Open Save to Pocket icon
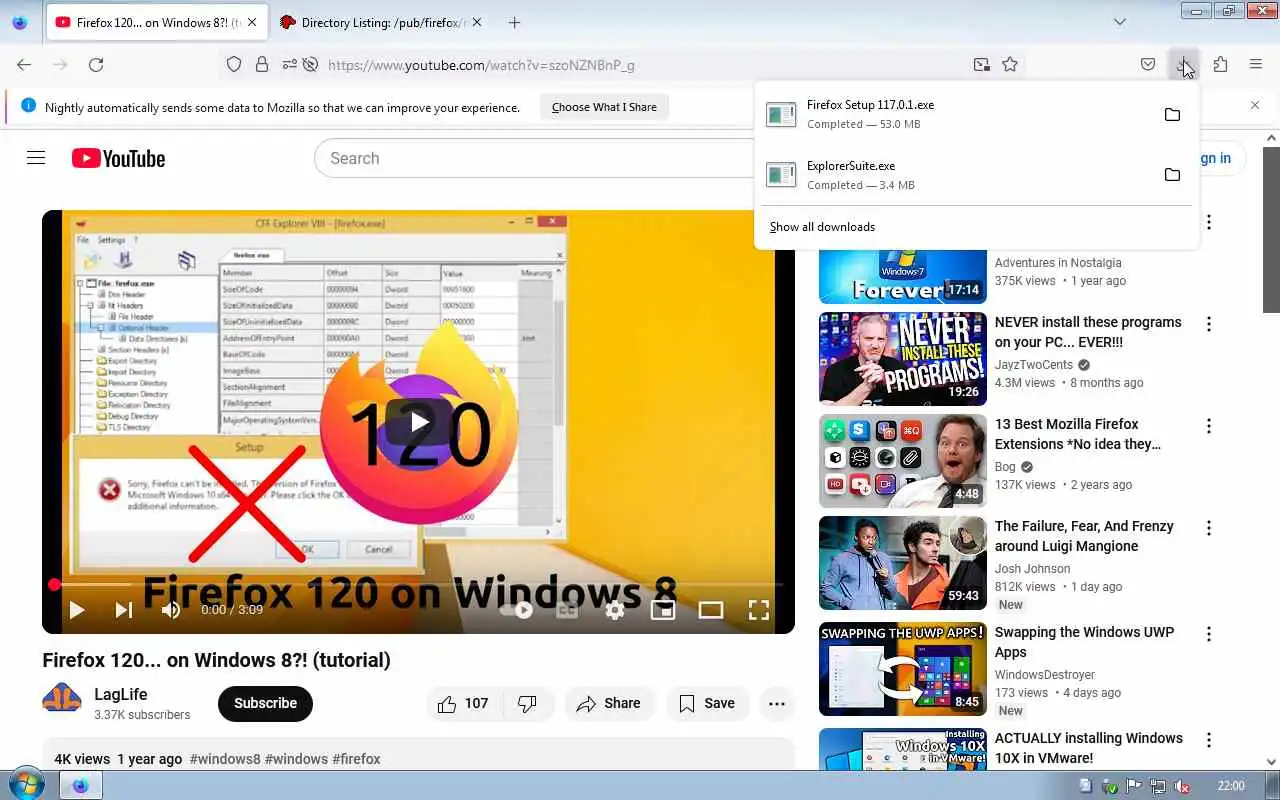The width and height of the screenshot is (1280, 800). pyautogui.click(x=1148, y=64)
